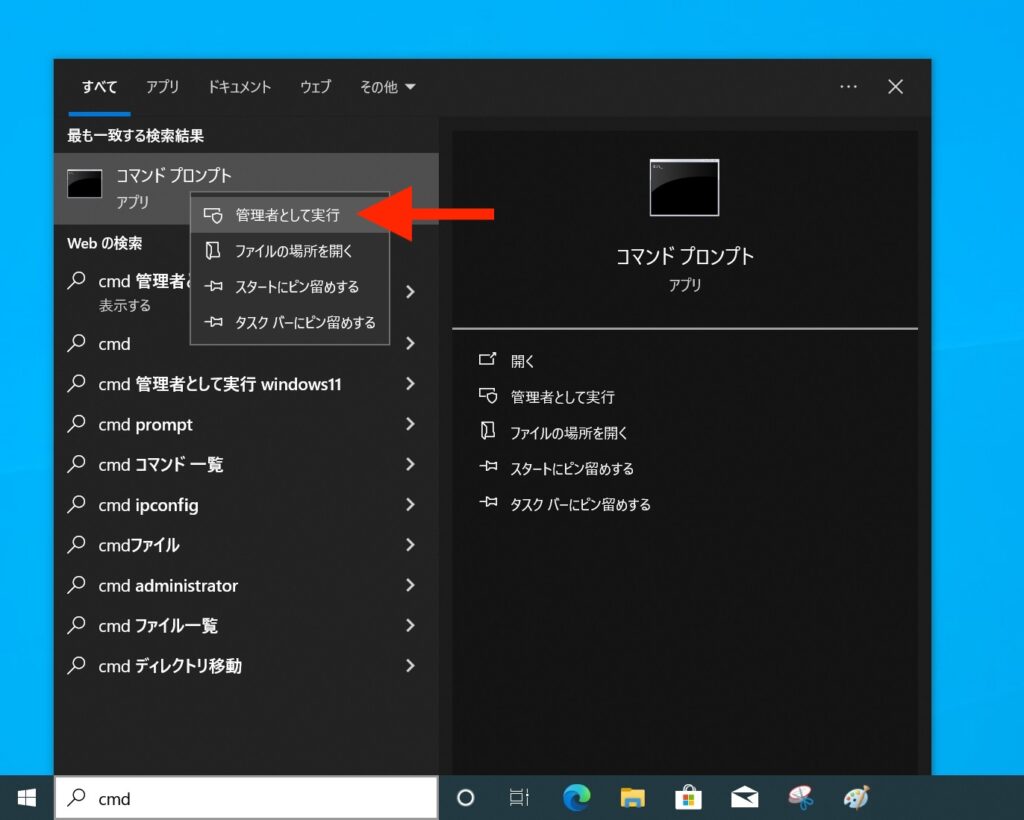The width and height of the screenshot is (1024, 820).
Task: Open File Explorer from the taskbar
Action: (632, 797)
